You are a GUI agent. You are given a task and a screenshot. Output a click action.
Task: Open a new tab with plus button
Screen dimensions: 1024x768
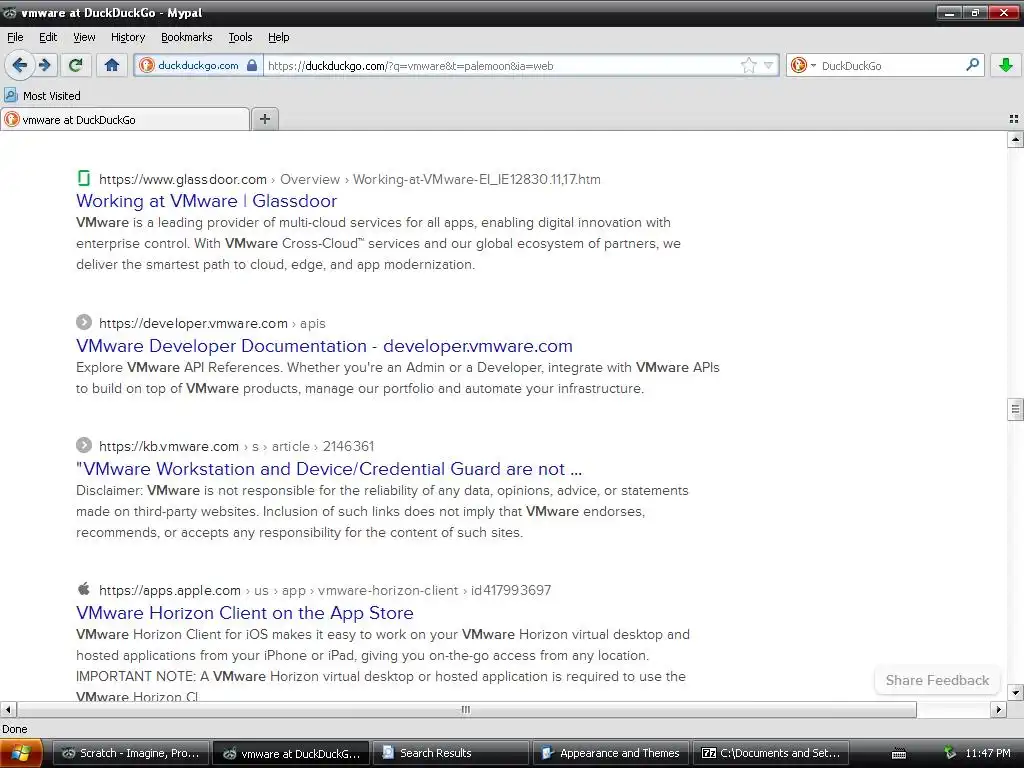[264, 119]
